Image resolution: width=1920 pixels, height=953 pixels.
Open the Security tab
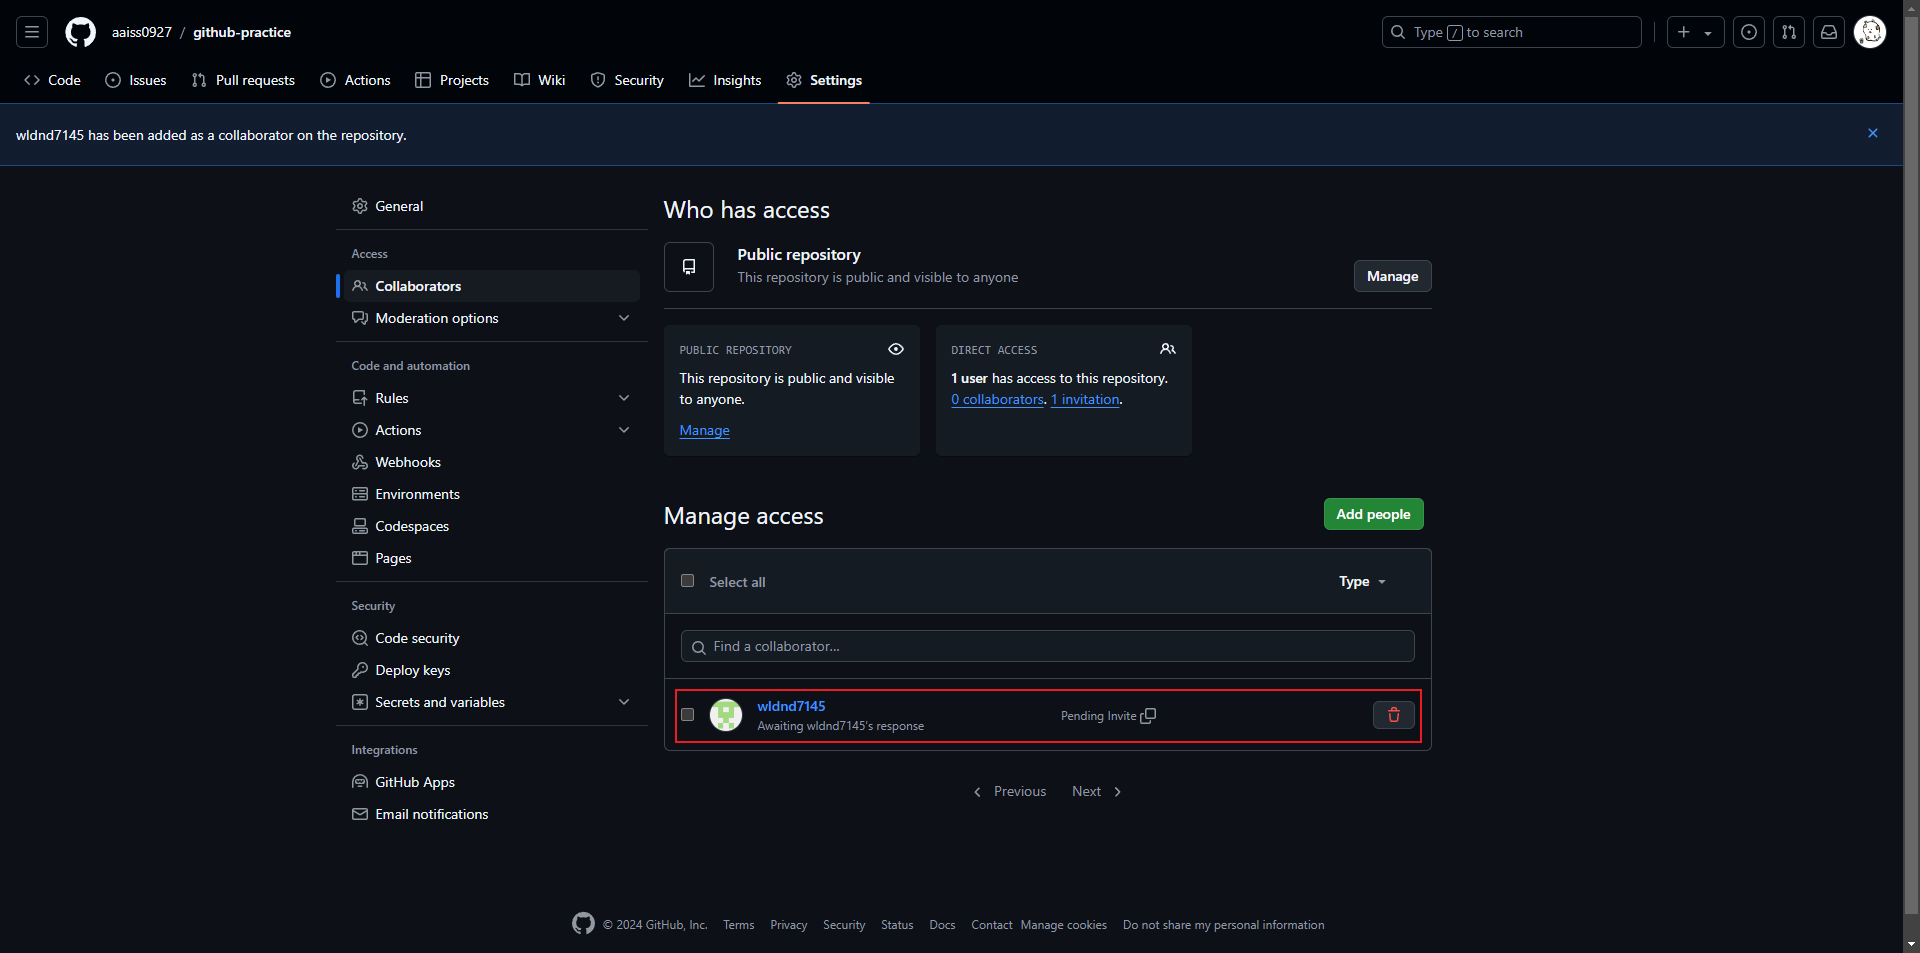627,80
